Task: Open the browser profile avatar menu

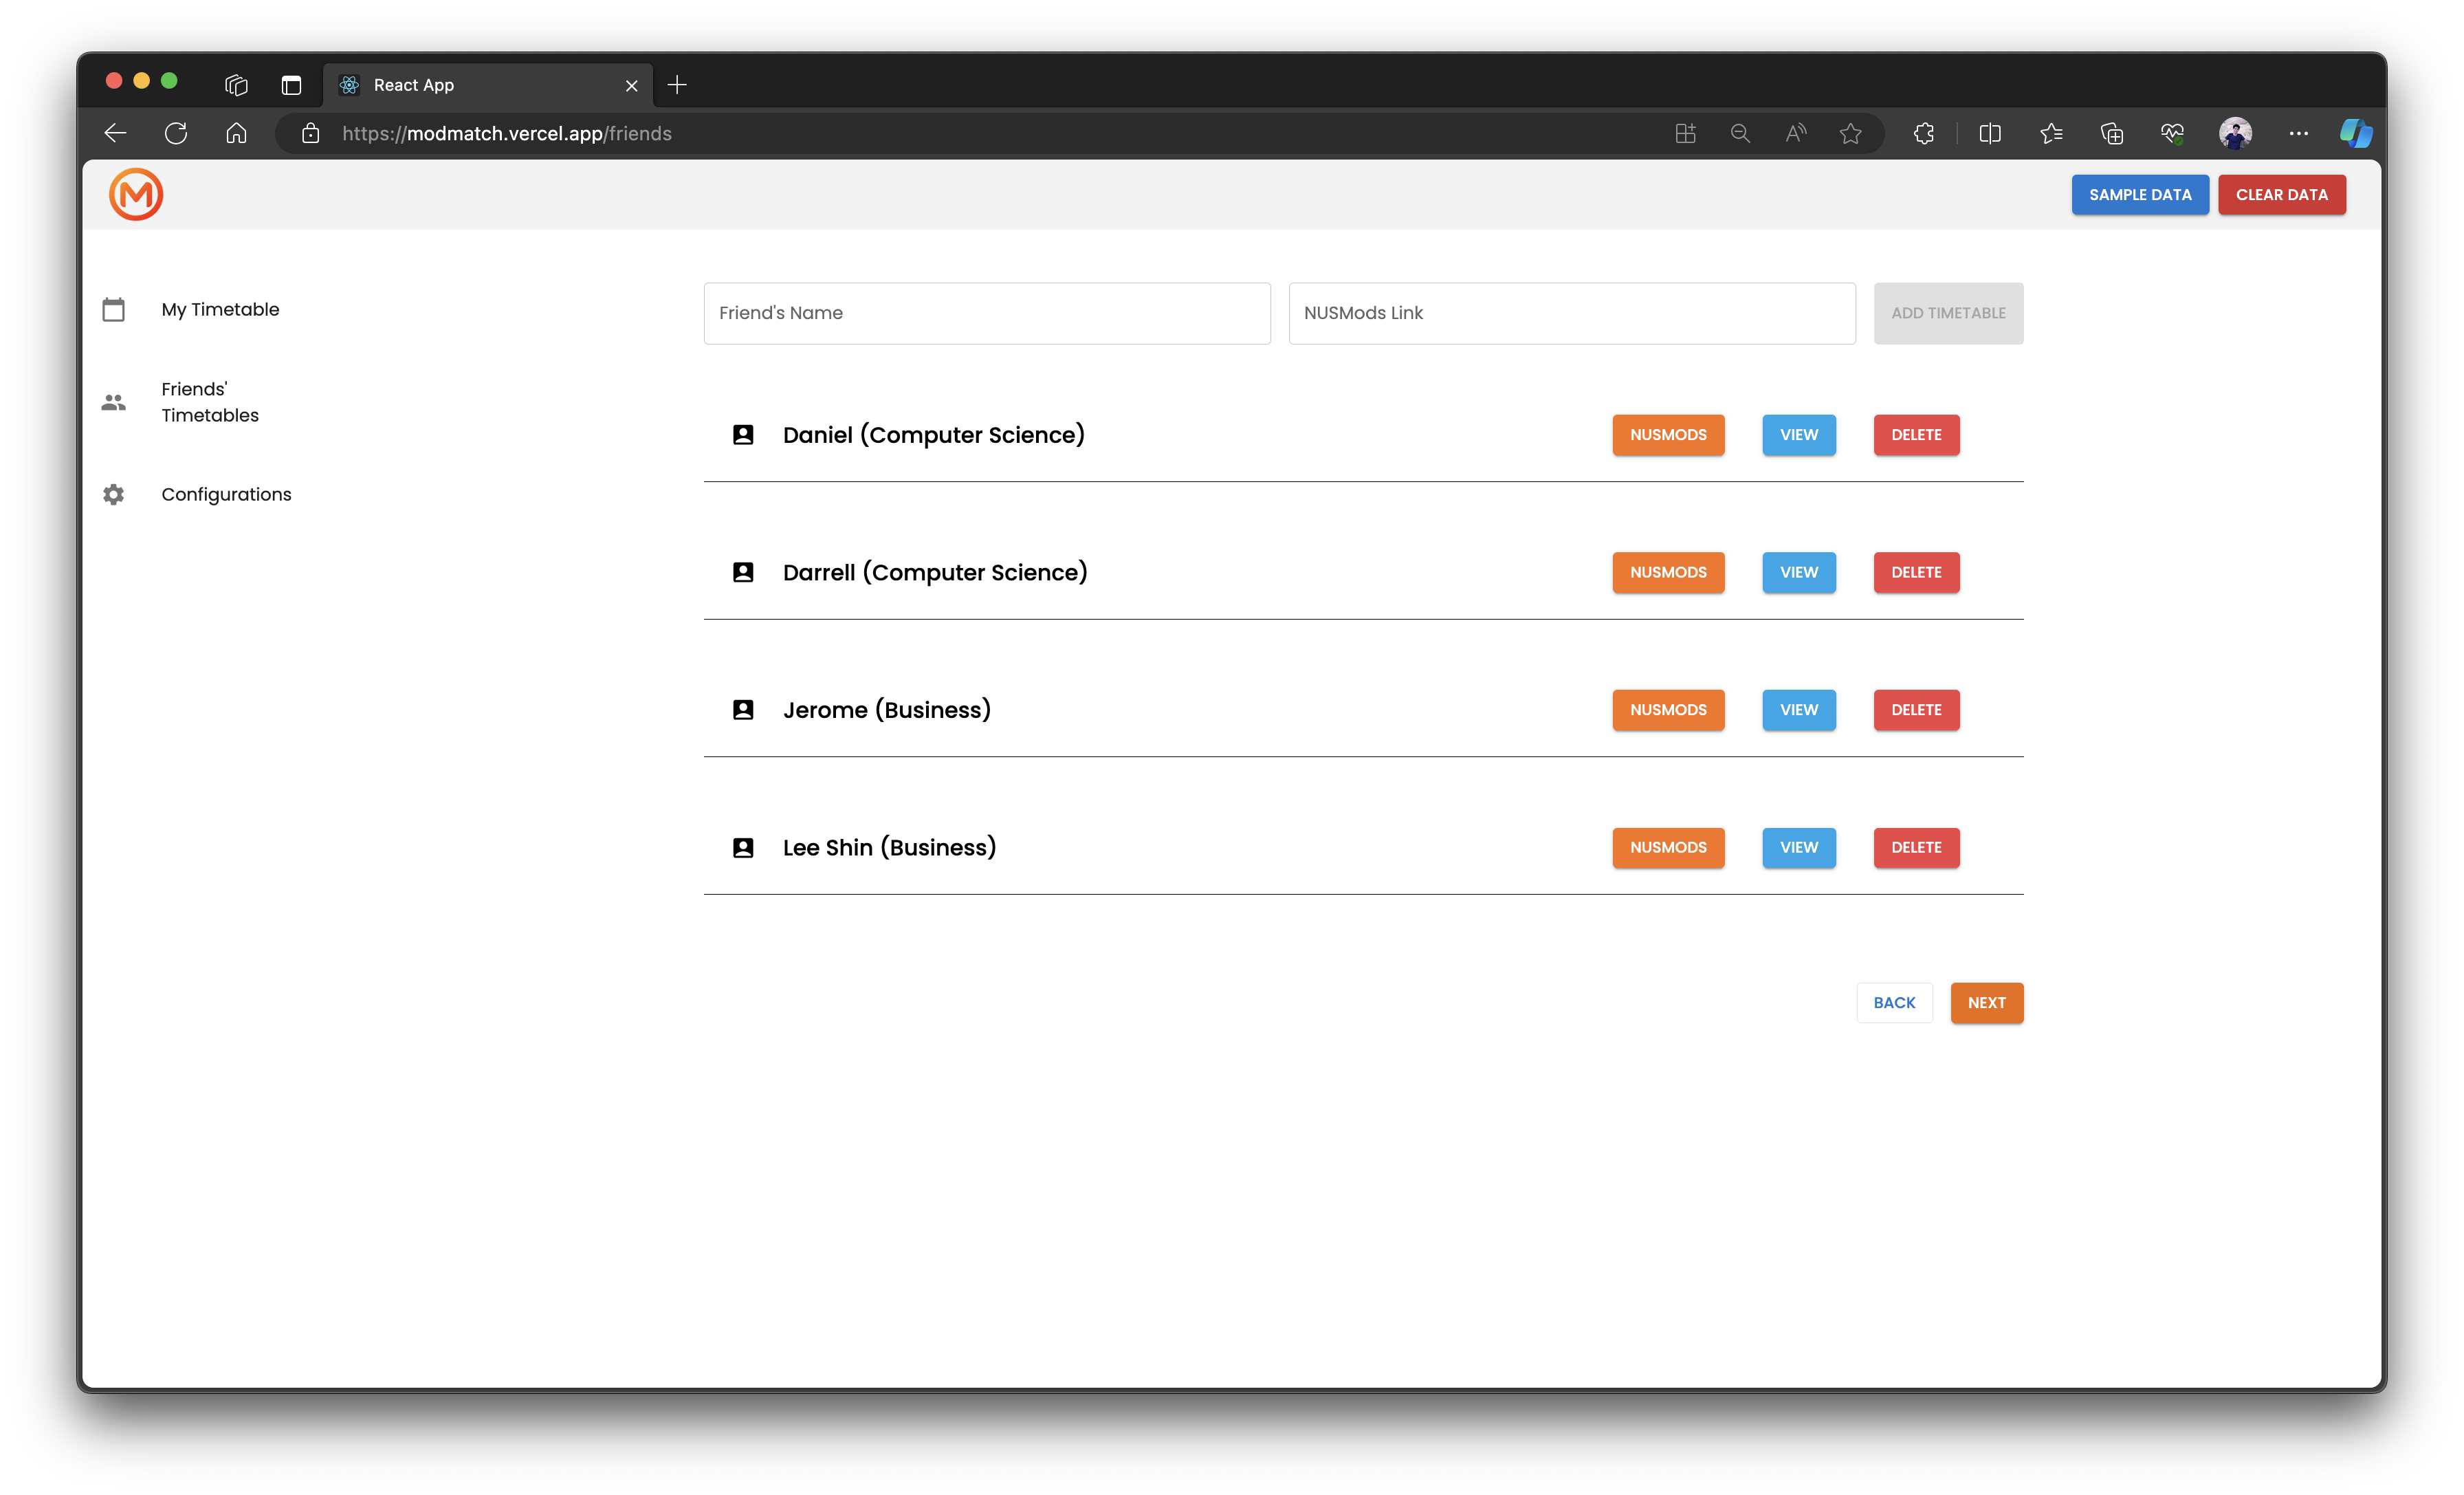Action: [x=2235, y=133]
